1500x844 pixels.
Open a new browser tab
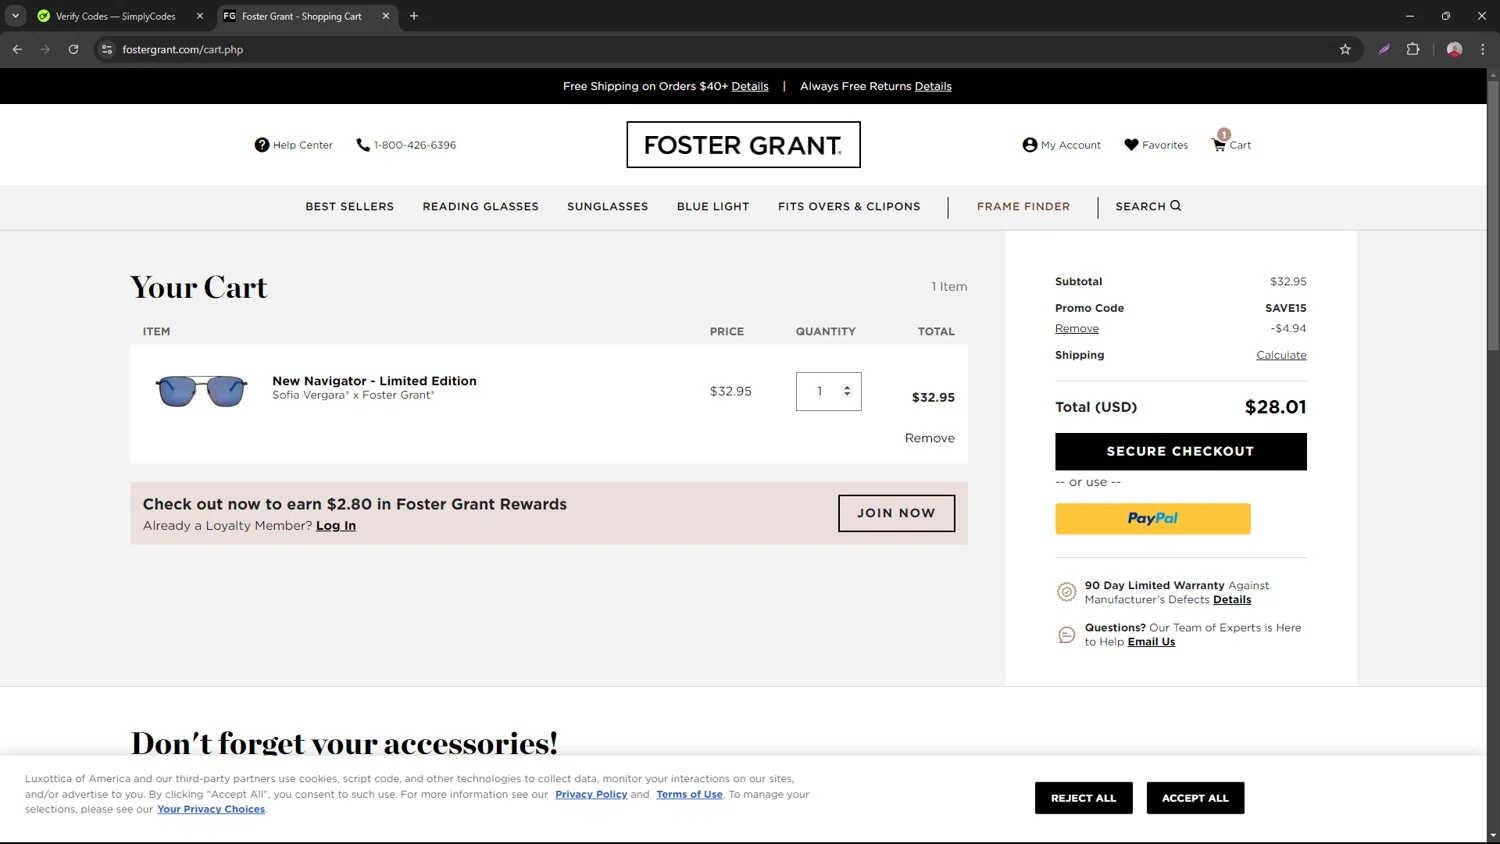[414, 16]
